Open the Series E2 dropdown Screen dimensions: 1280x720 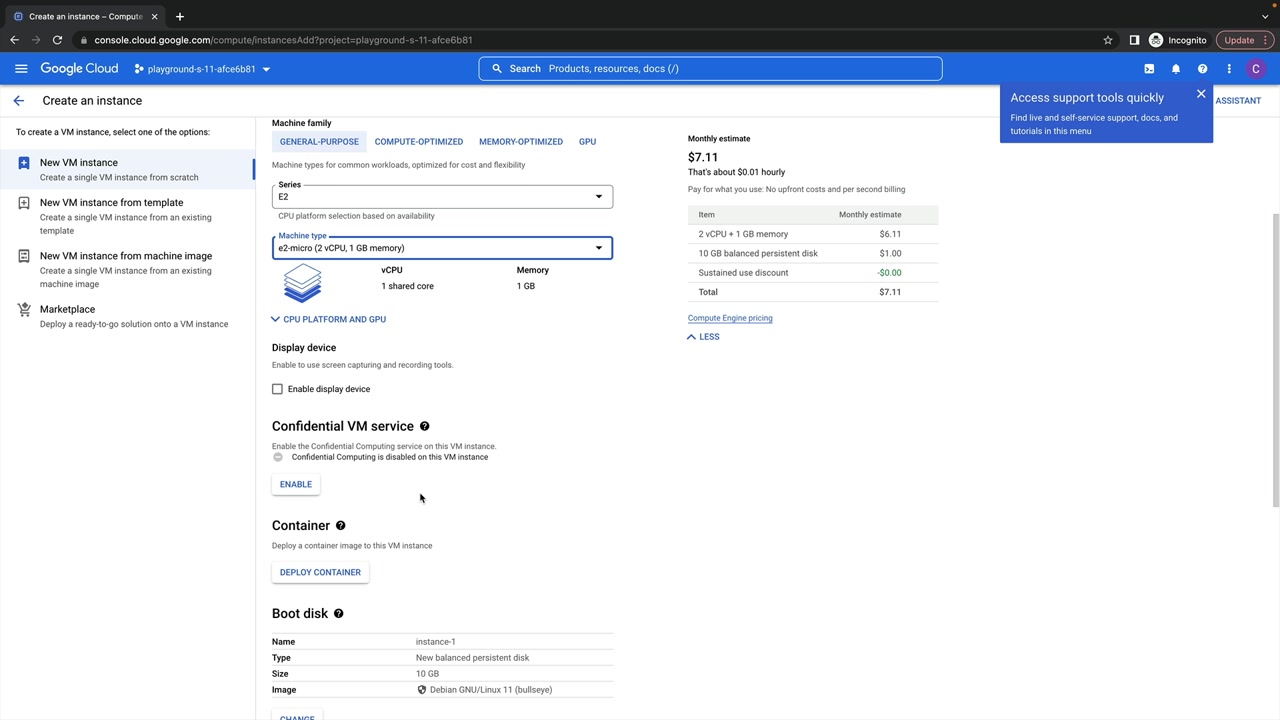[442, 196]
